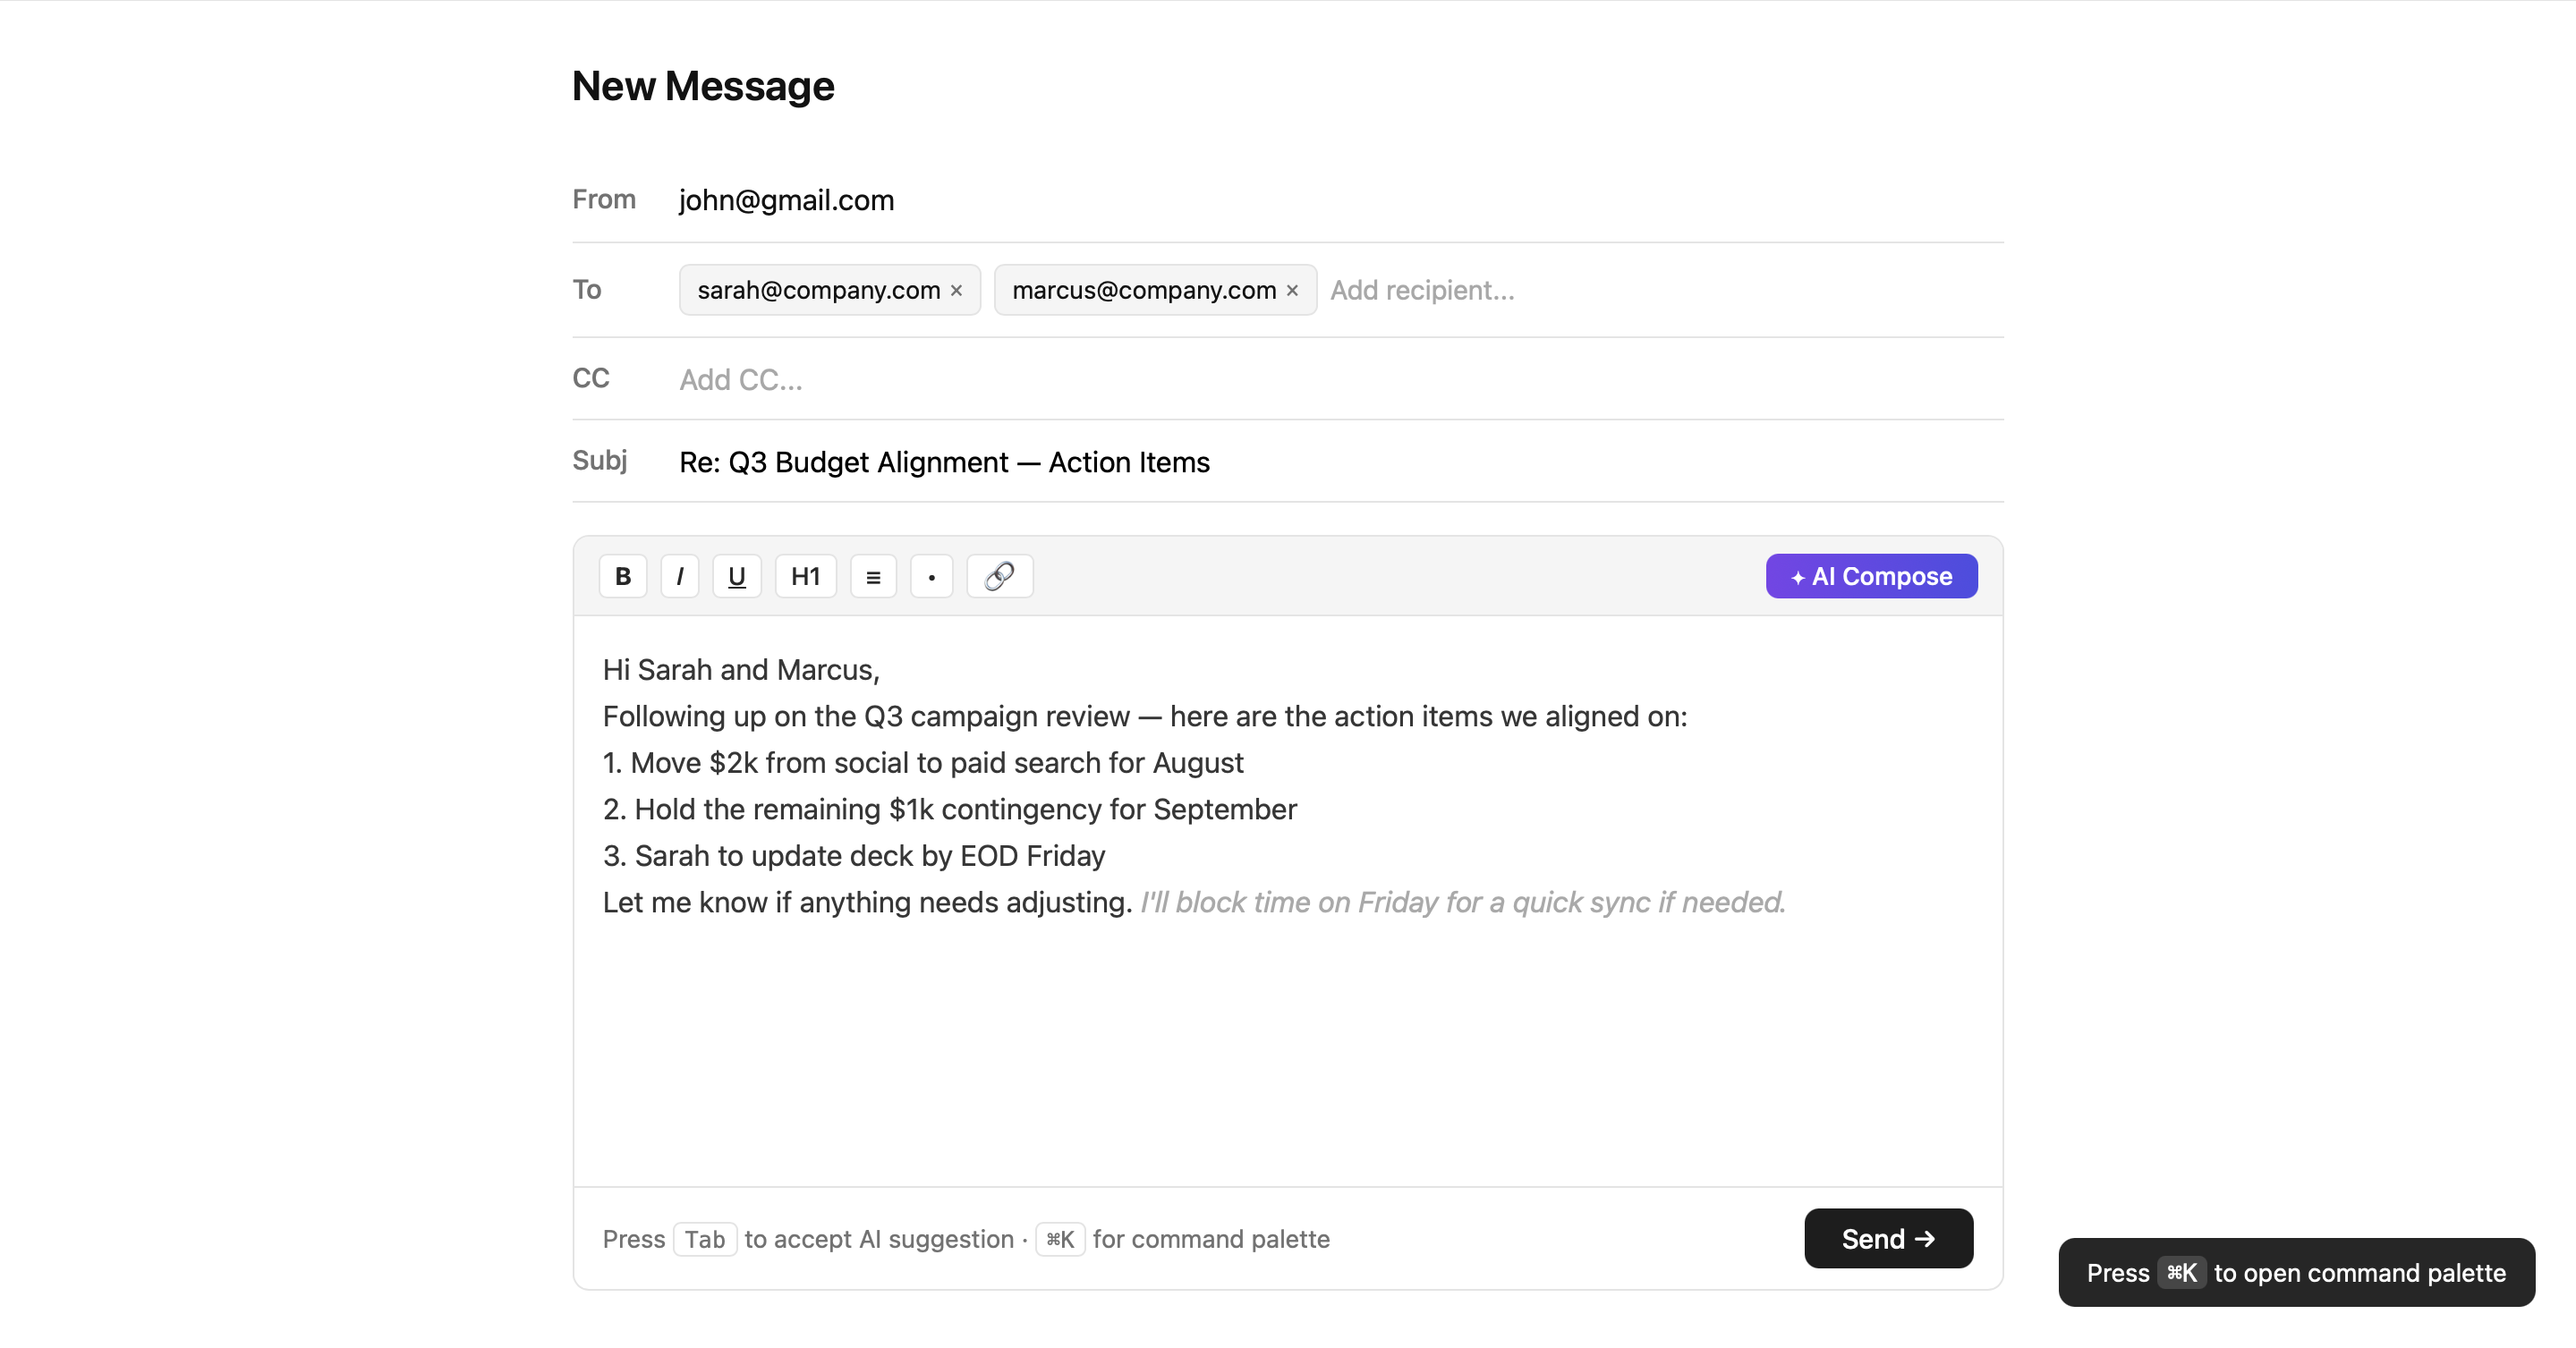Dismiss the command palette toast
The image size is (2576, 1348).
[x=2295, y=1272]
